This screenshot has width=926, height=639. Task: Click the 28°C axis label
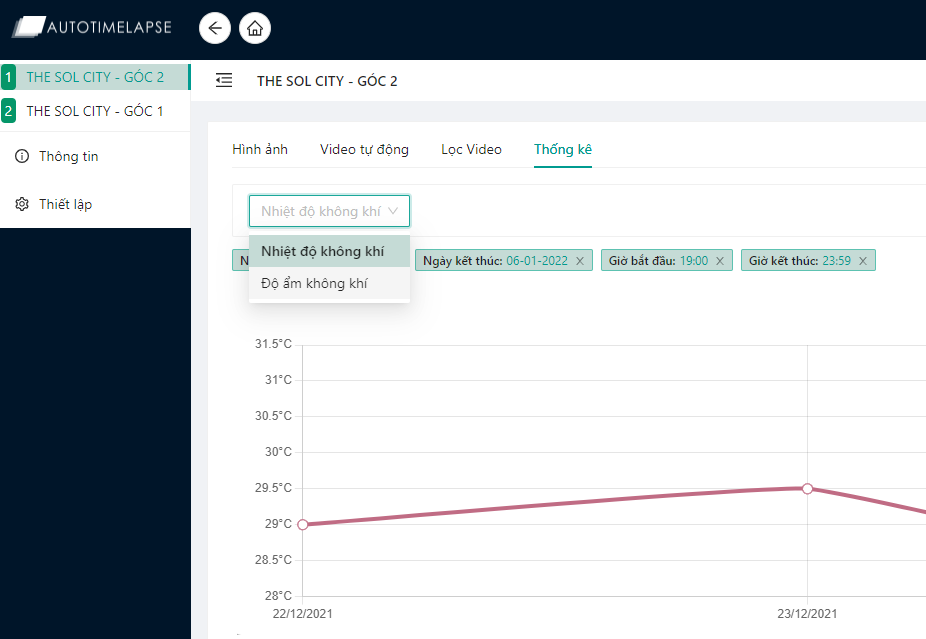point(278,596)
